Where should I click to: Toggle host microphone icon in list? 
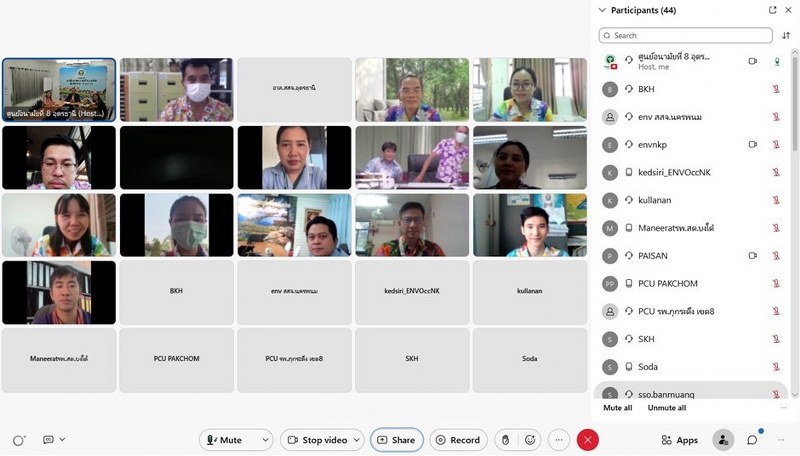coord(777,61)
